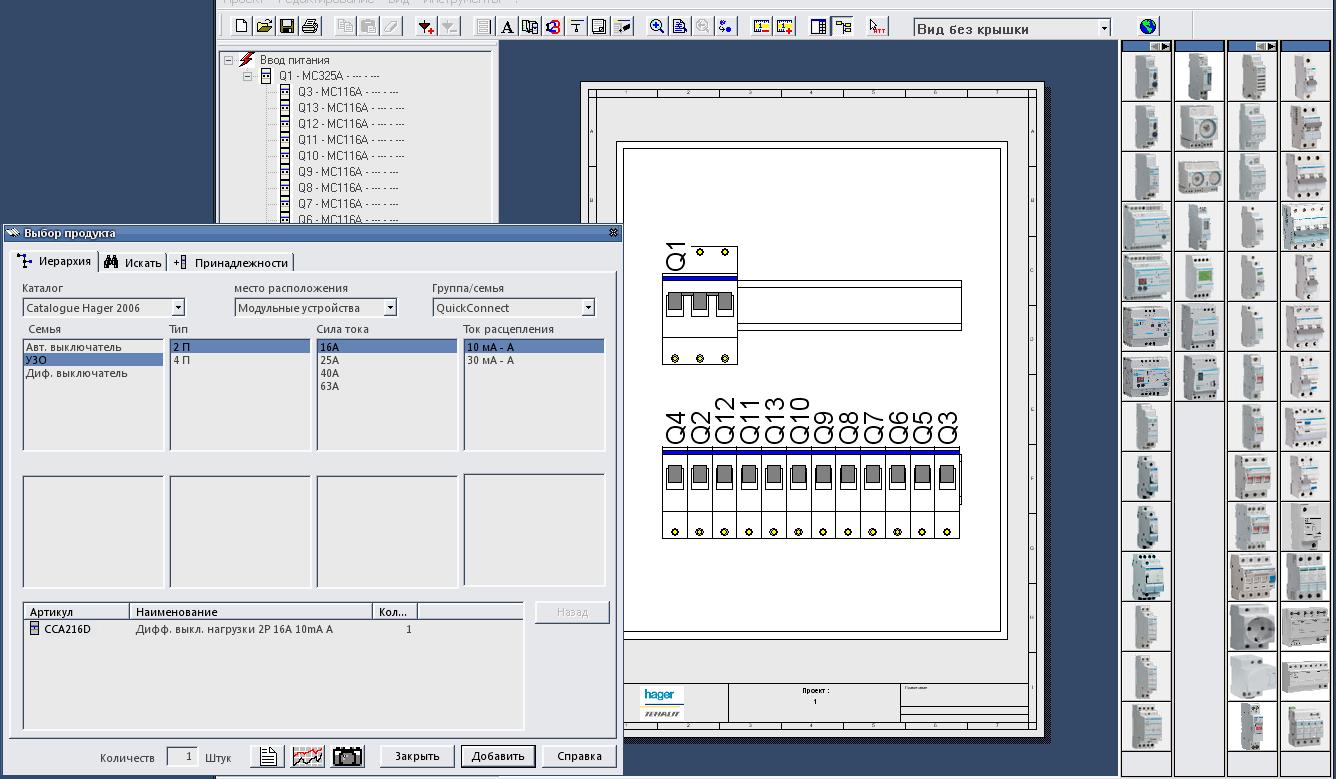
Task: Create a new project with the blank page icon
Action: (x=241, y=27)
